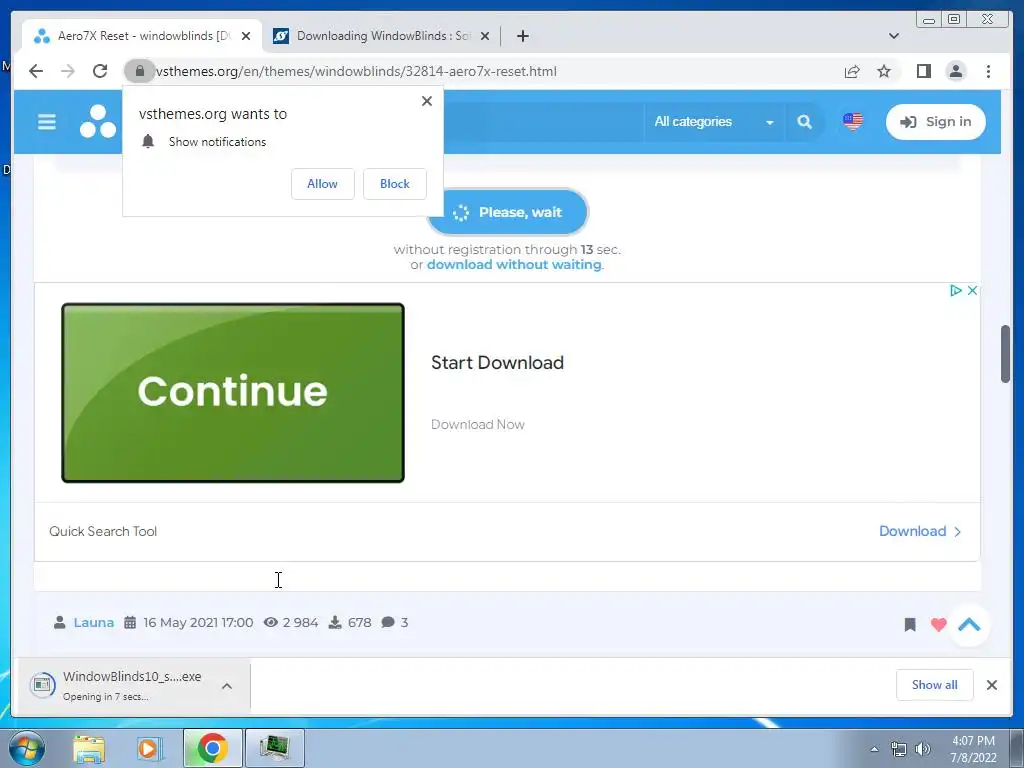Show hidden system tray icons
The image size is (1024, 768).
(874, 749)
